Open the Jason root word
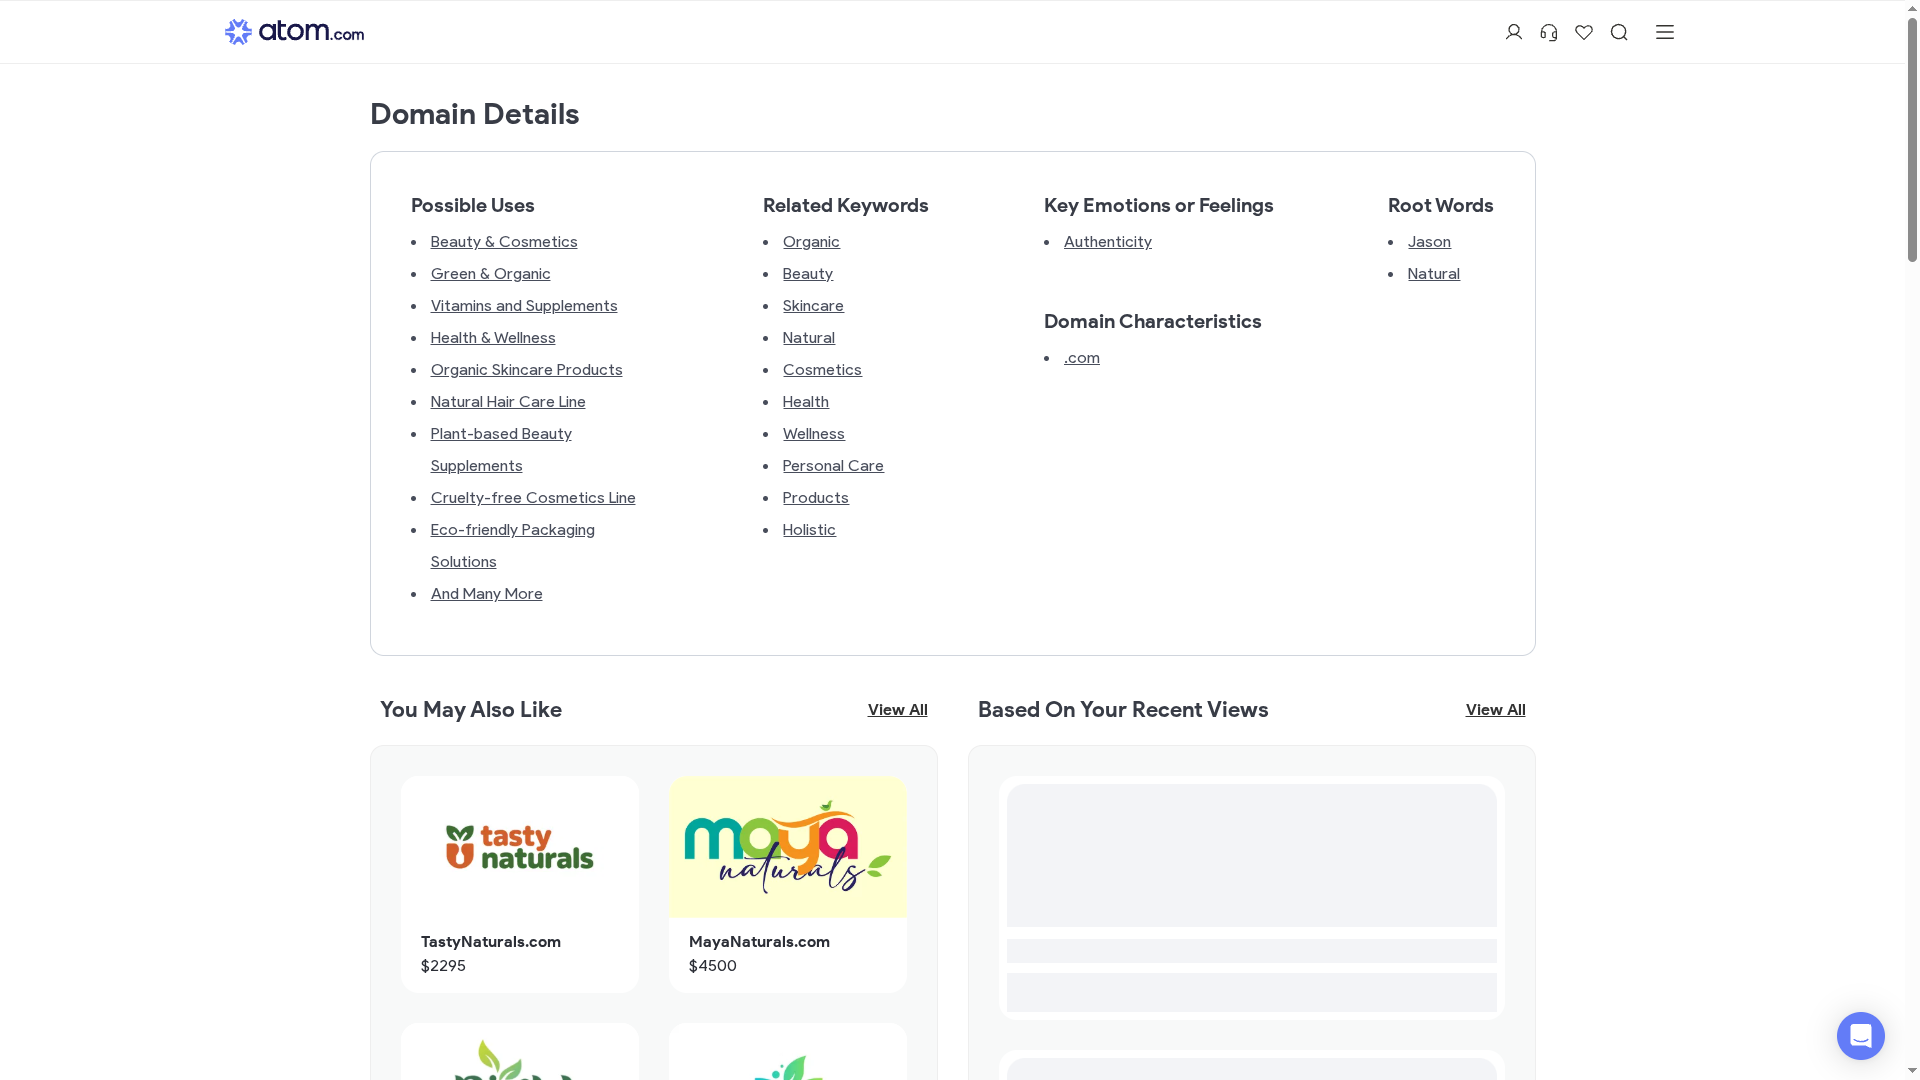The height and width of the screenshot is (1080, 1920). (x=1429, y=242)
